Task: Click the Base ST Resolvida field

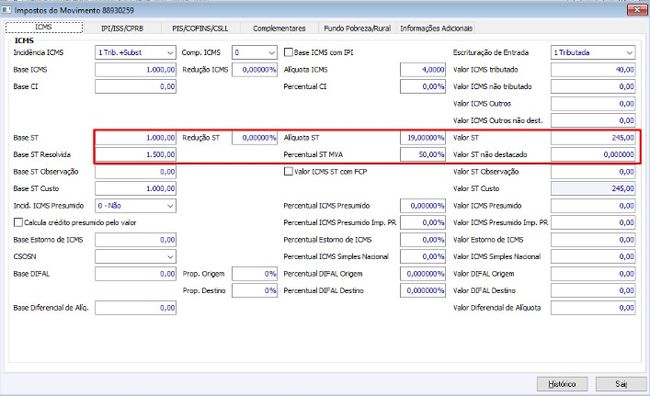Action: 136,155
